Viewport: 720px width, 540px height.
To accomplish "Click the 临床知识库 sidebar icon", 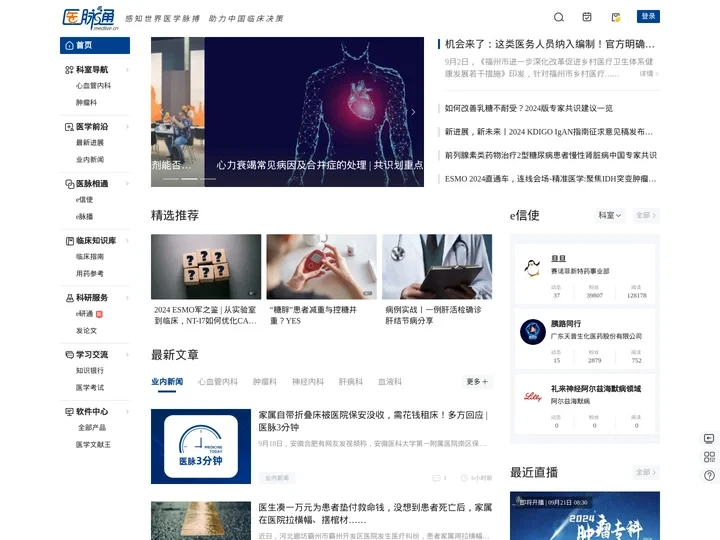I will [x=69, y=241].
